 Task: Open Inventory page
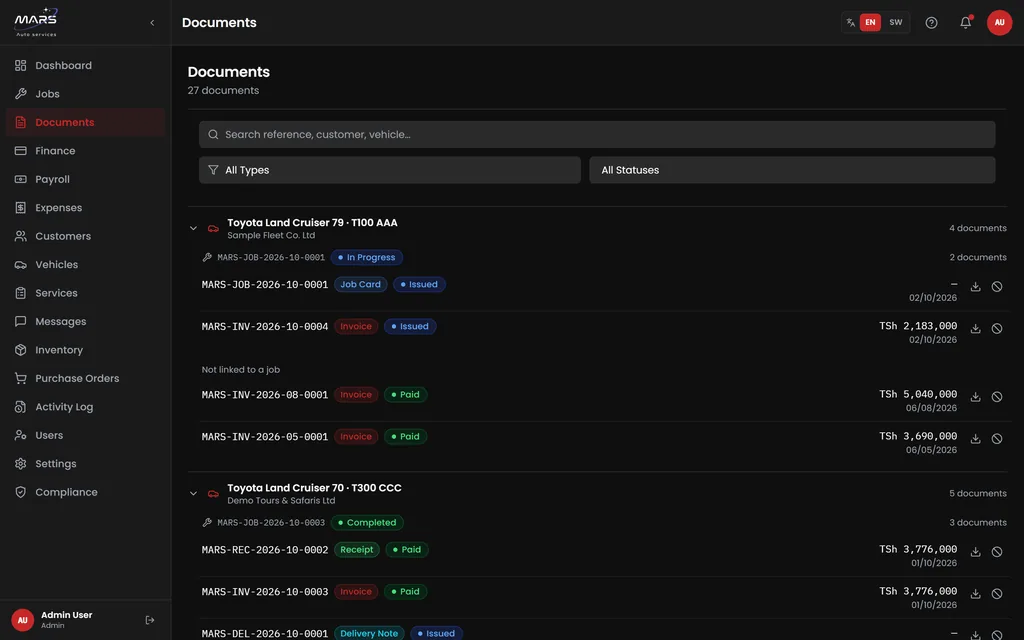click(86, 350)
